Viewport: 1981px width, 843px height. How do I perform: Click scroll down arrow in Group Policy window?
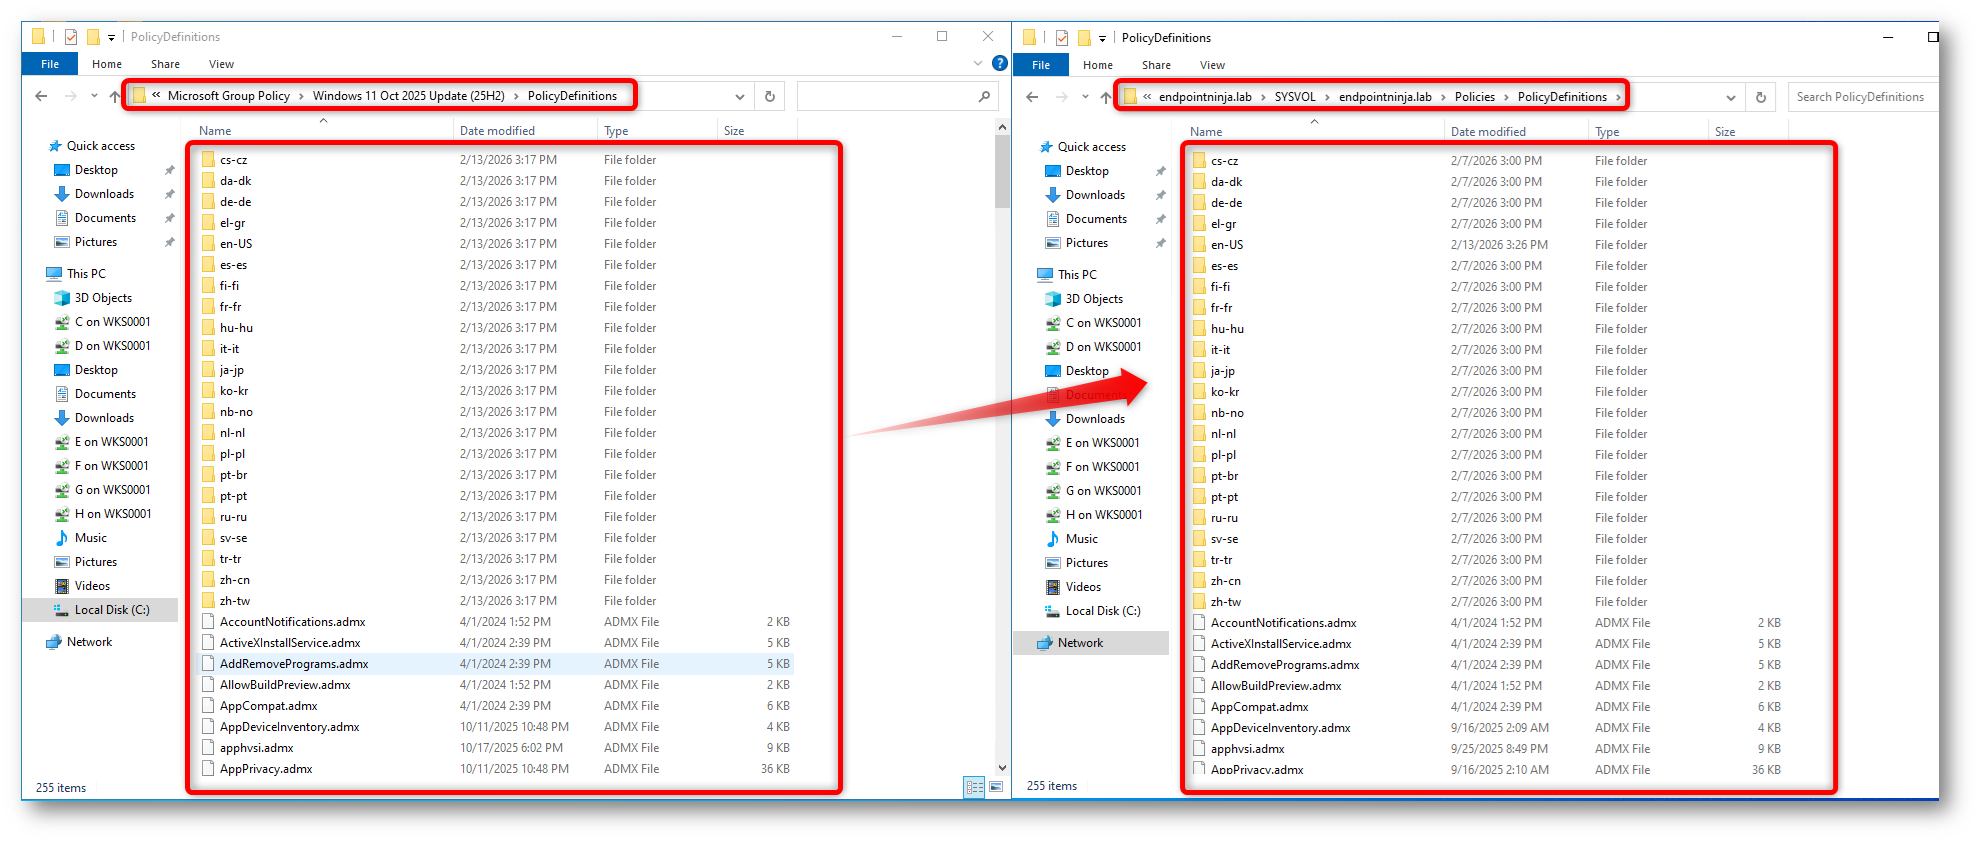[1002, 768]
